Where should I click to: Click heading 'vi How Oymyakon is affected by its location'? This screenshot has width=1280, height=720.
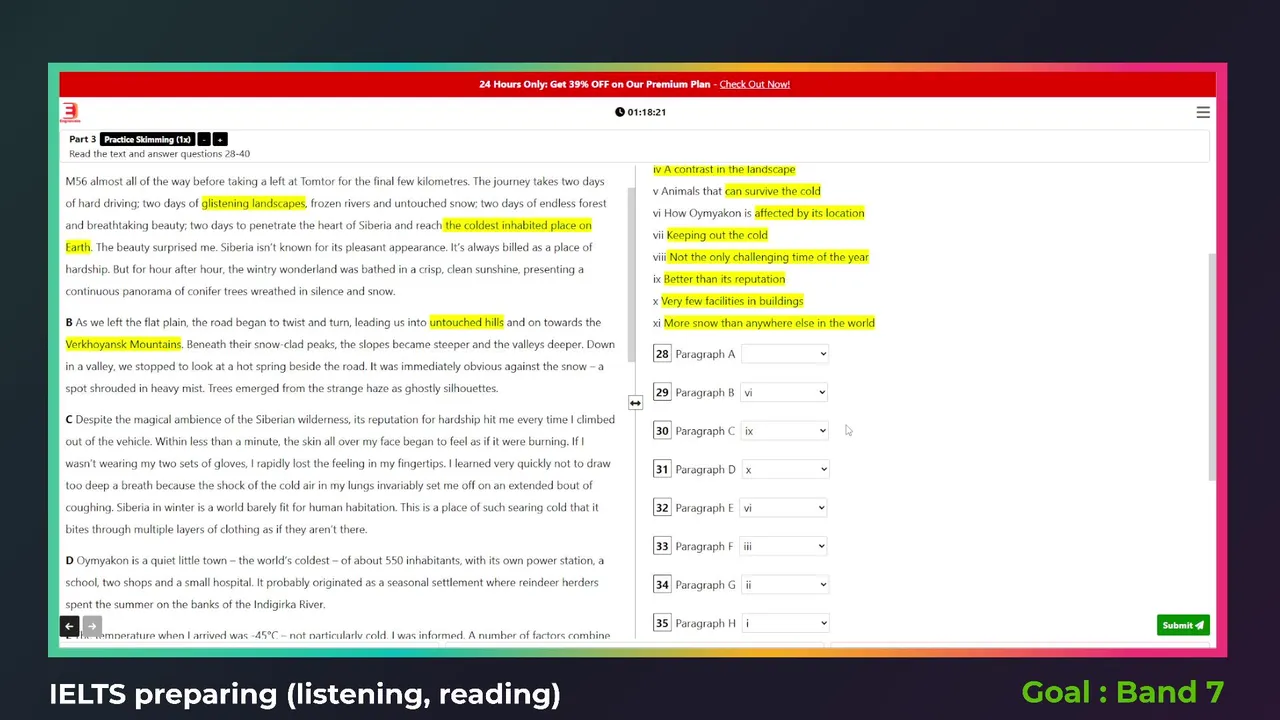click(x=759, y=213)
